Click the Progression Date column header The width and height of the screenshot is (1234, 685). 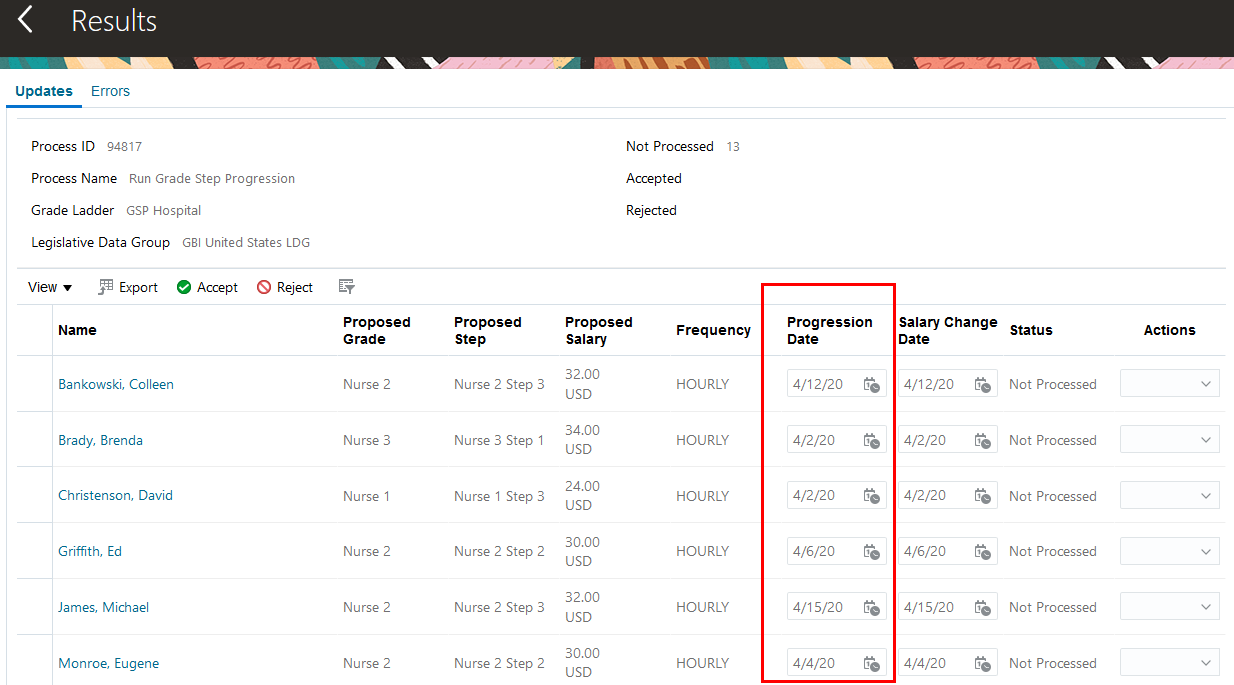[x=830, y=330]
